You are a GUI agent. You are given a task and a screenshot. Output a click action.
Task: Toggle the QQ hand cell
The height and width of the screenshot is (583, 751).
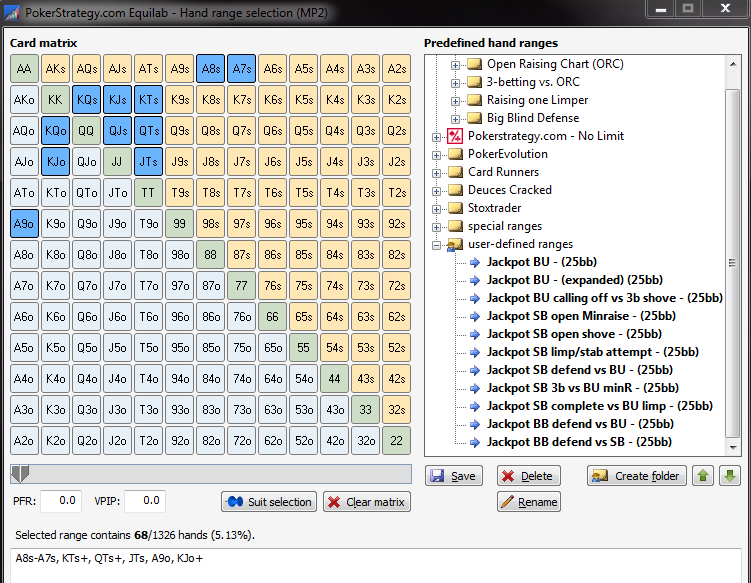[87, 130]
